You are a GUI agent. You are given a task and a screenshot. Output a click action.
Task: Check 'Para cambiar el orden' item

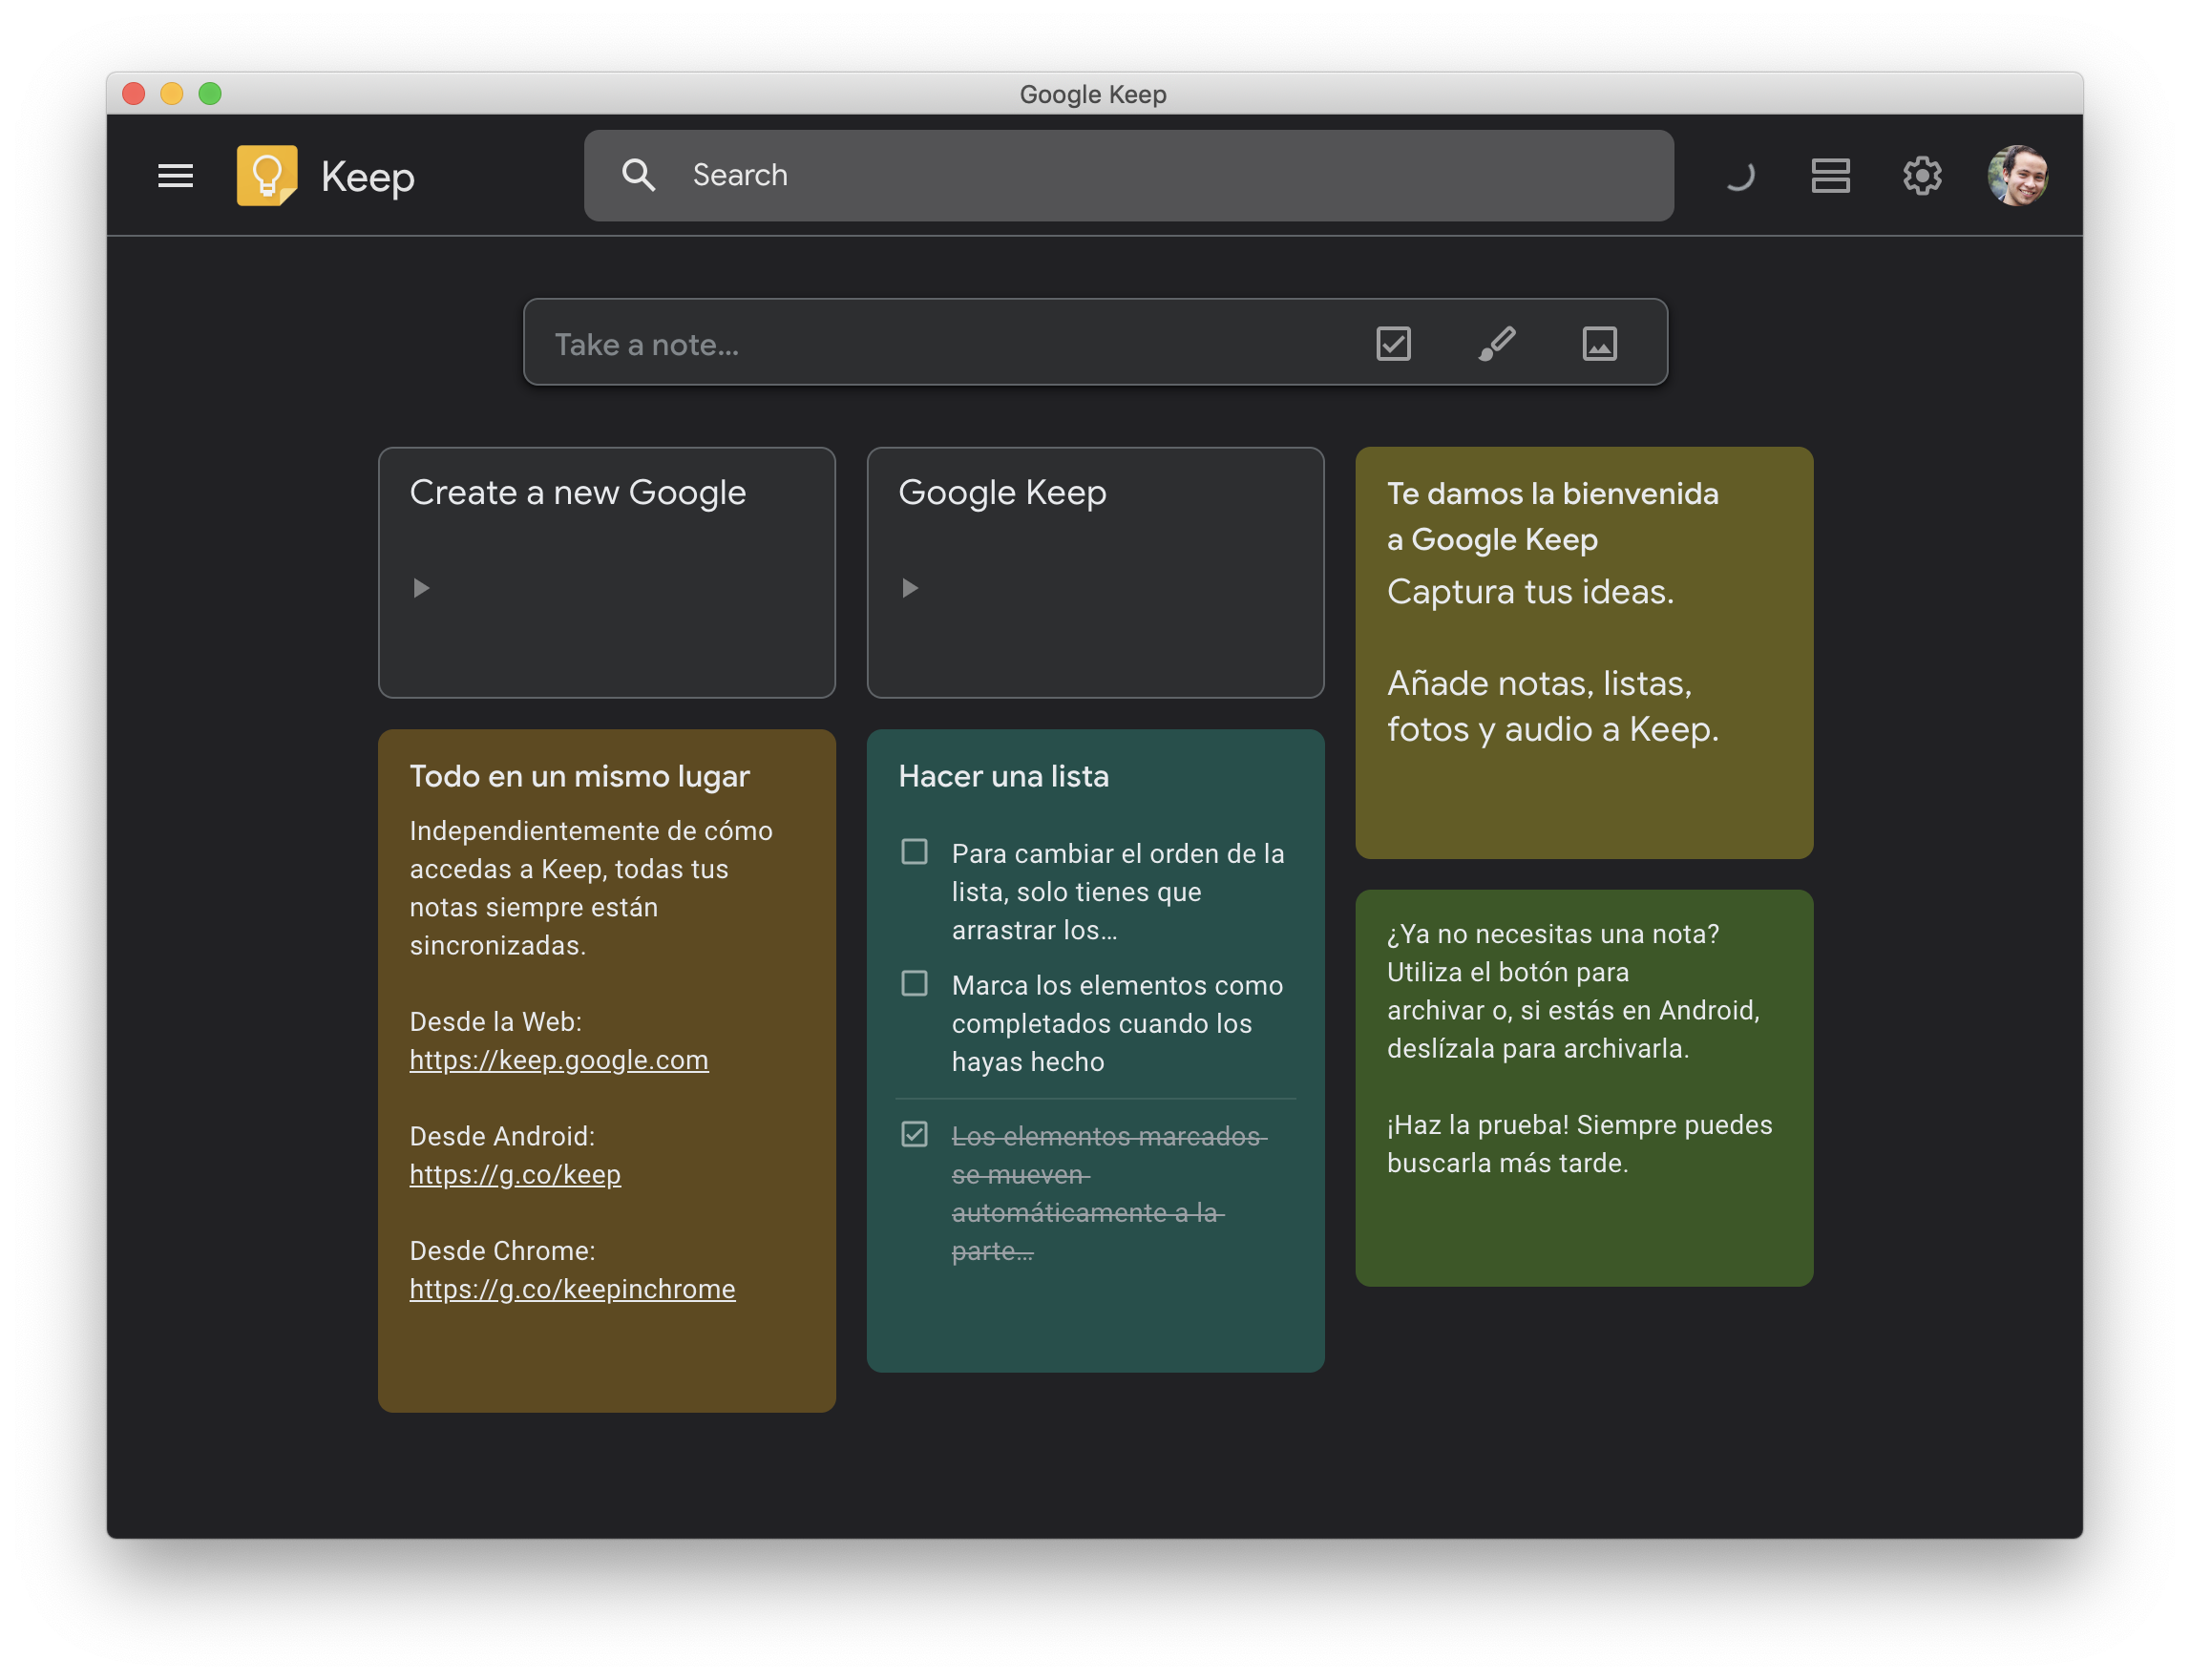[x=914, y=852]
